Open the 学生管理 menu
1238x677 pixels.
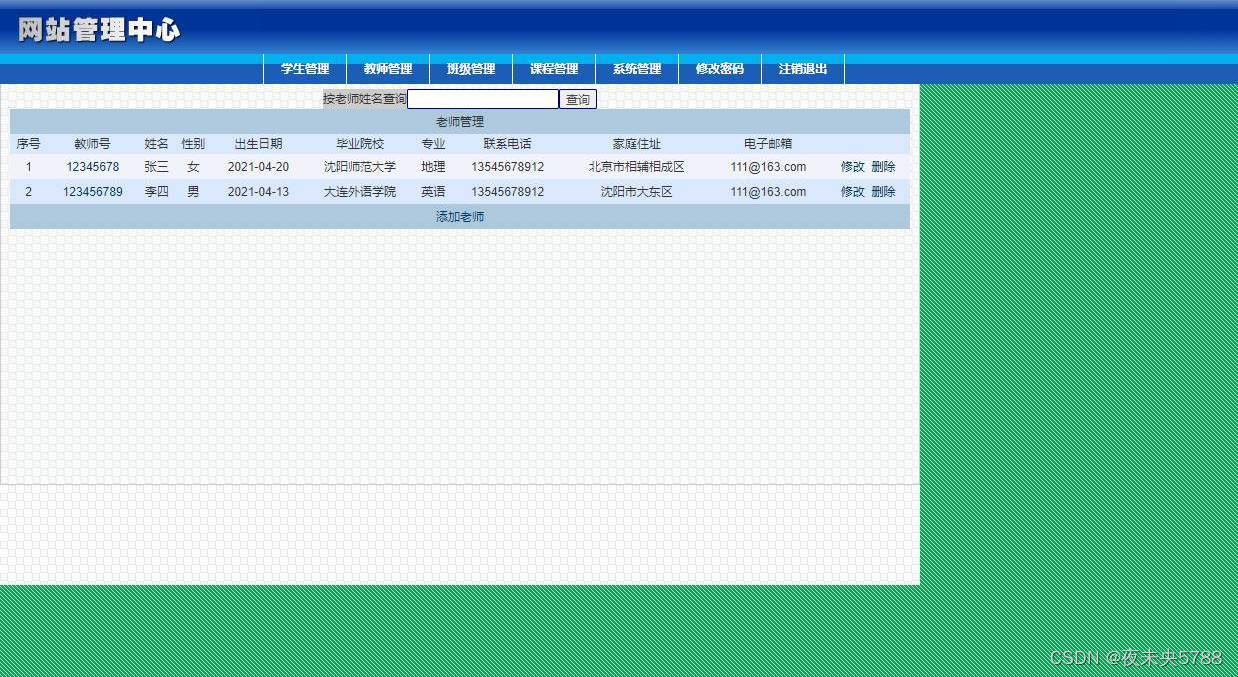click(305, 69)
